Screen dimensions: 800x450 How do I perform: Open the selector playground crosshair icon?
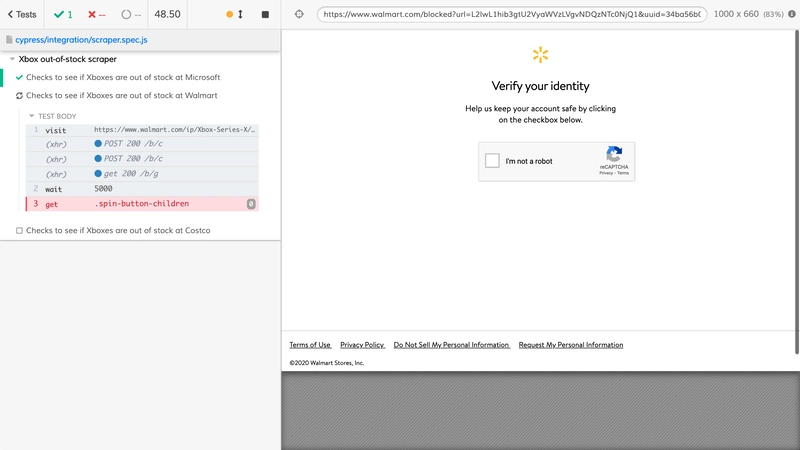point(299,15)
